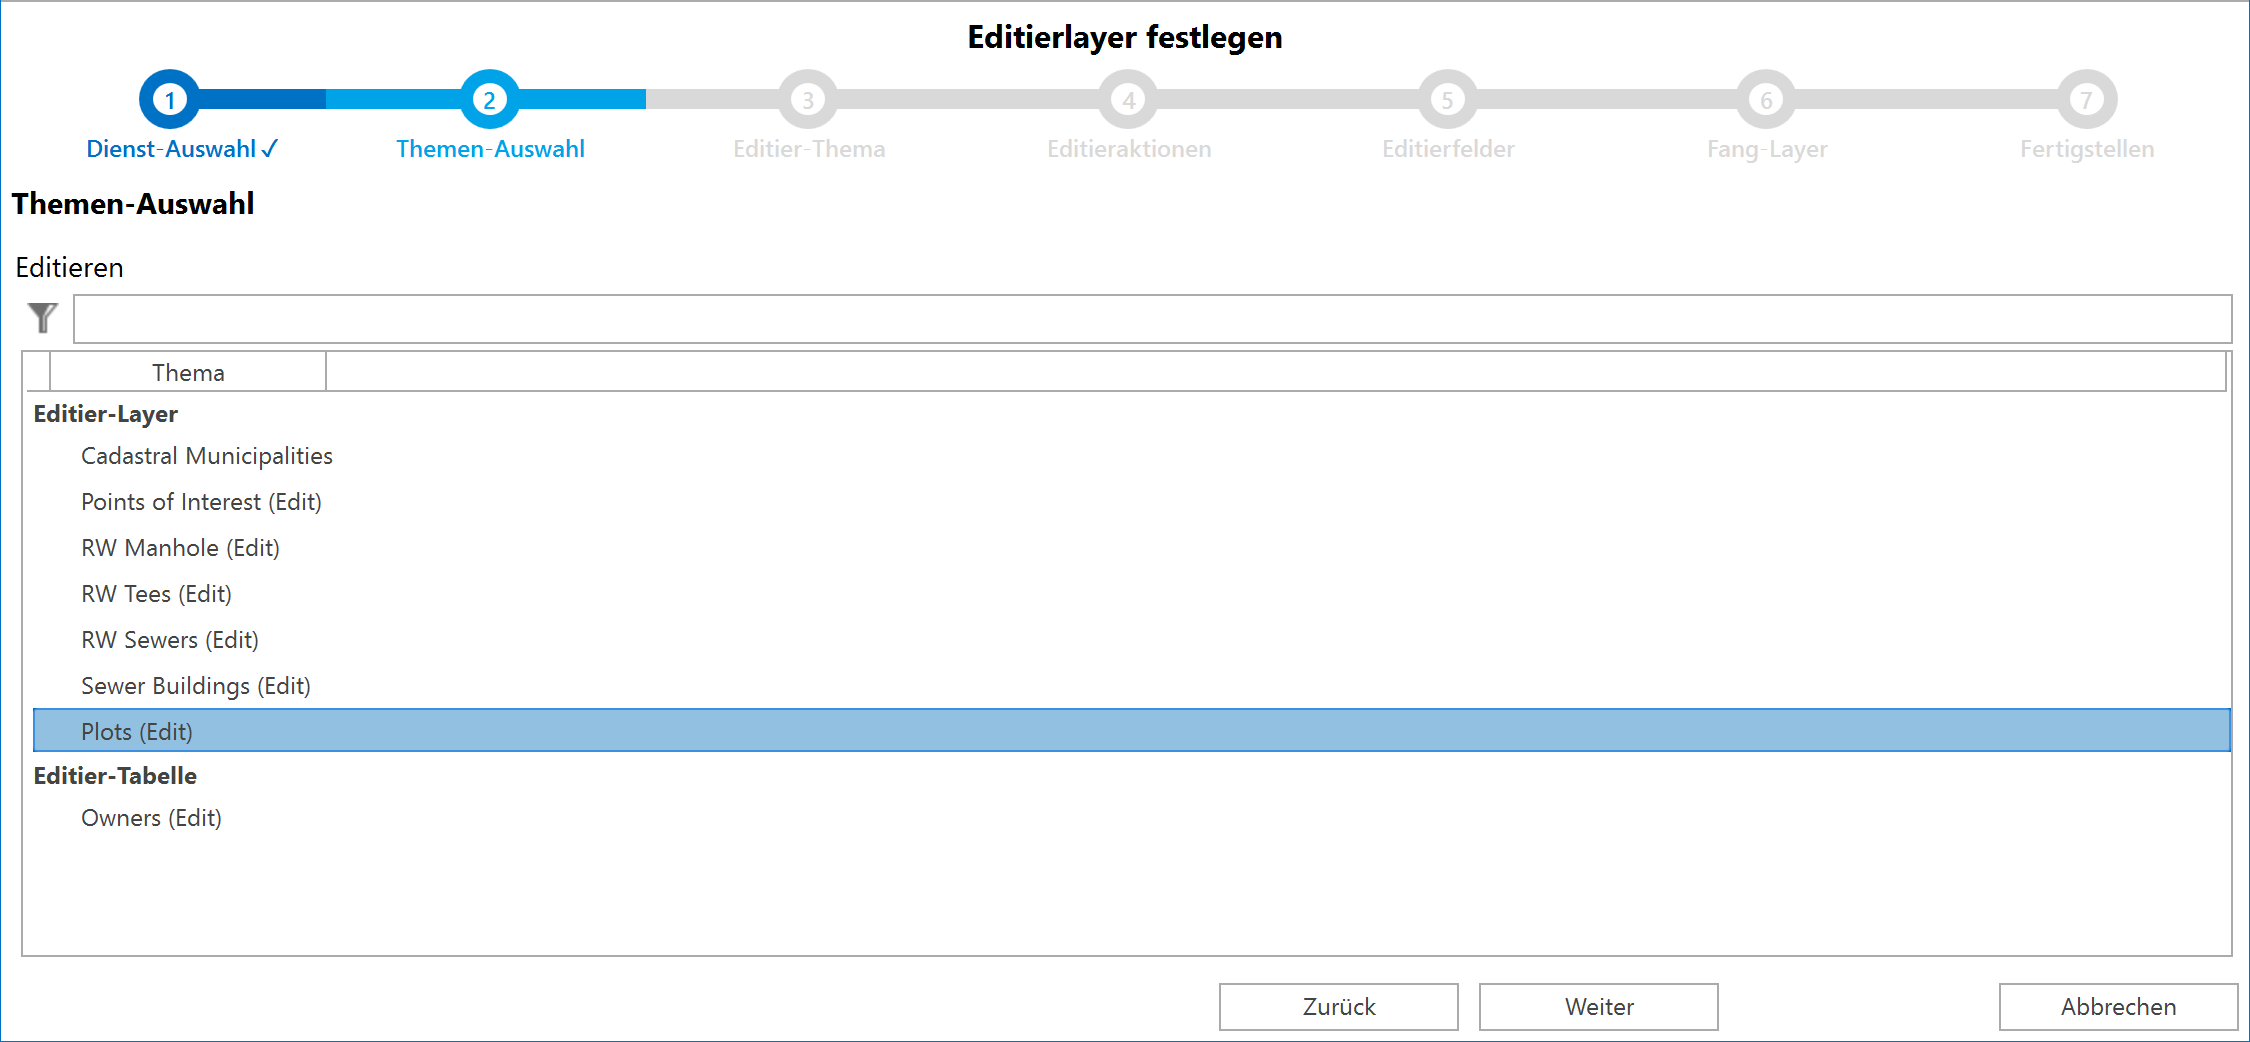Click the step 5 Editierfelder circle
2250x1042 pixels.
click(1447, 99)
